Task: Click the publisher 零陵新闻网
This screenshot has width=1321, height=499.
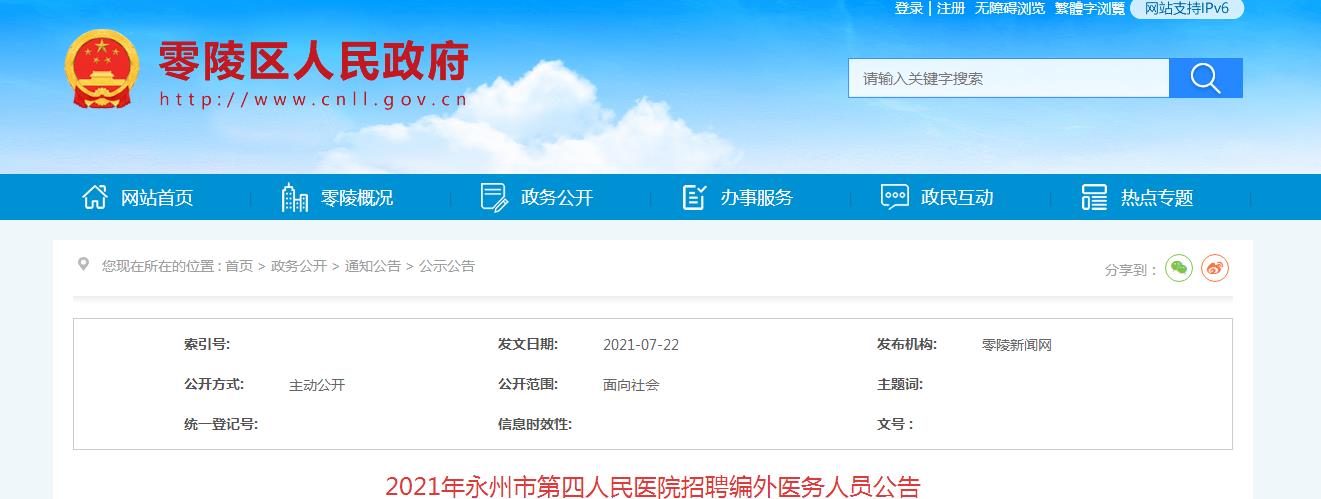Action: click(1017, 345)
